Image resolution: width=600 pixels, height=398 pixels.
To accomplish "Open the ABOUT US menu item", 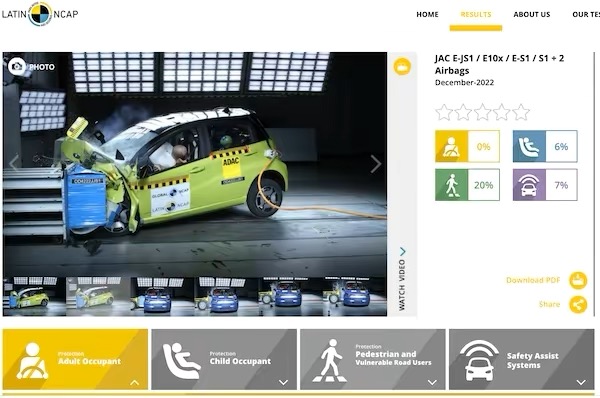I will coord(532,15).
